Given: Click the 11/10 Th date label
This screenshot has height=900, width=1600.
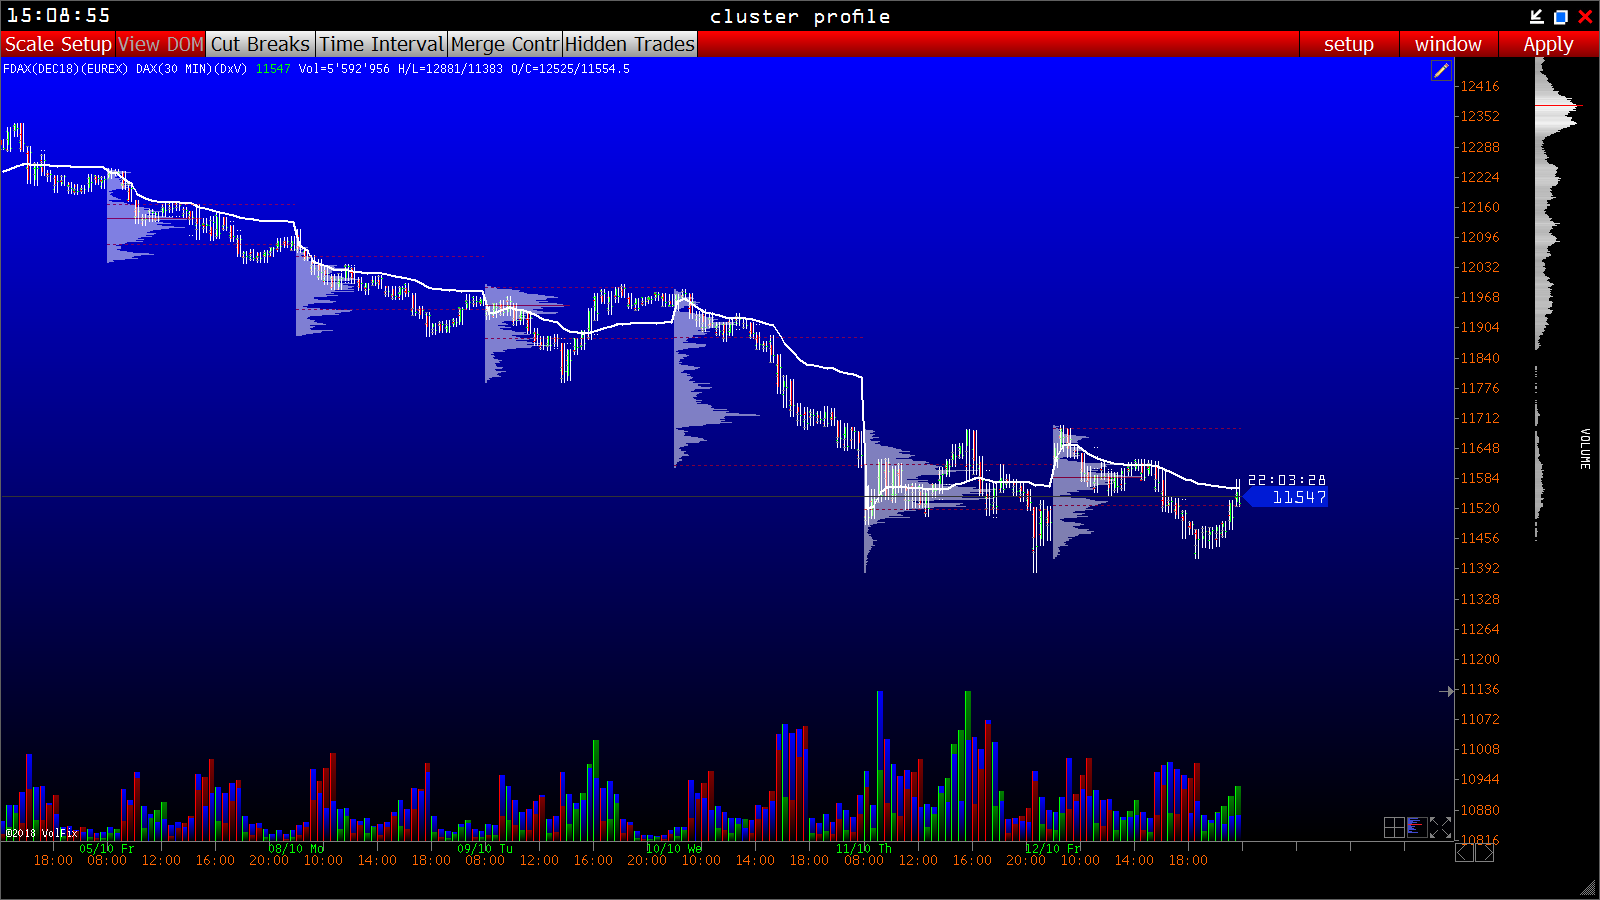Looking at the screenshot, I should 864,849.
